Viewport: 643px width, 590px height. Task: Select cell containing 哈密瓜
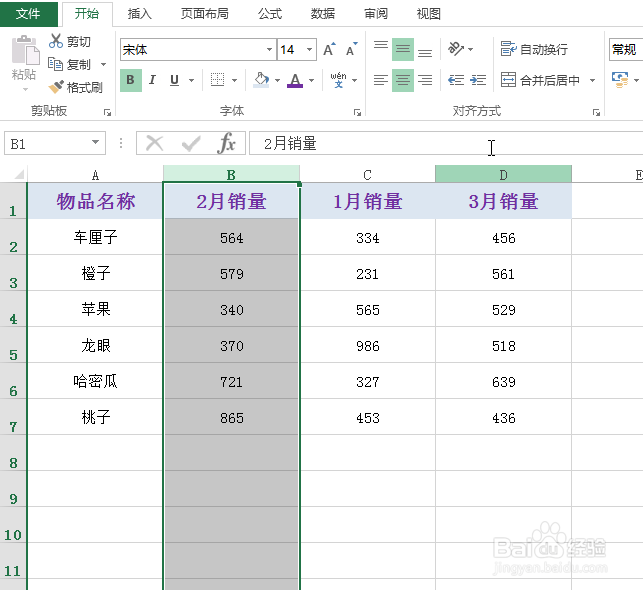pos(95,381)
